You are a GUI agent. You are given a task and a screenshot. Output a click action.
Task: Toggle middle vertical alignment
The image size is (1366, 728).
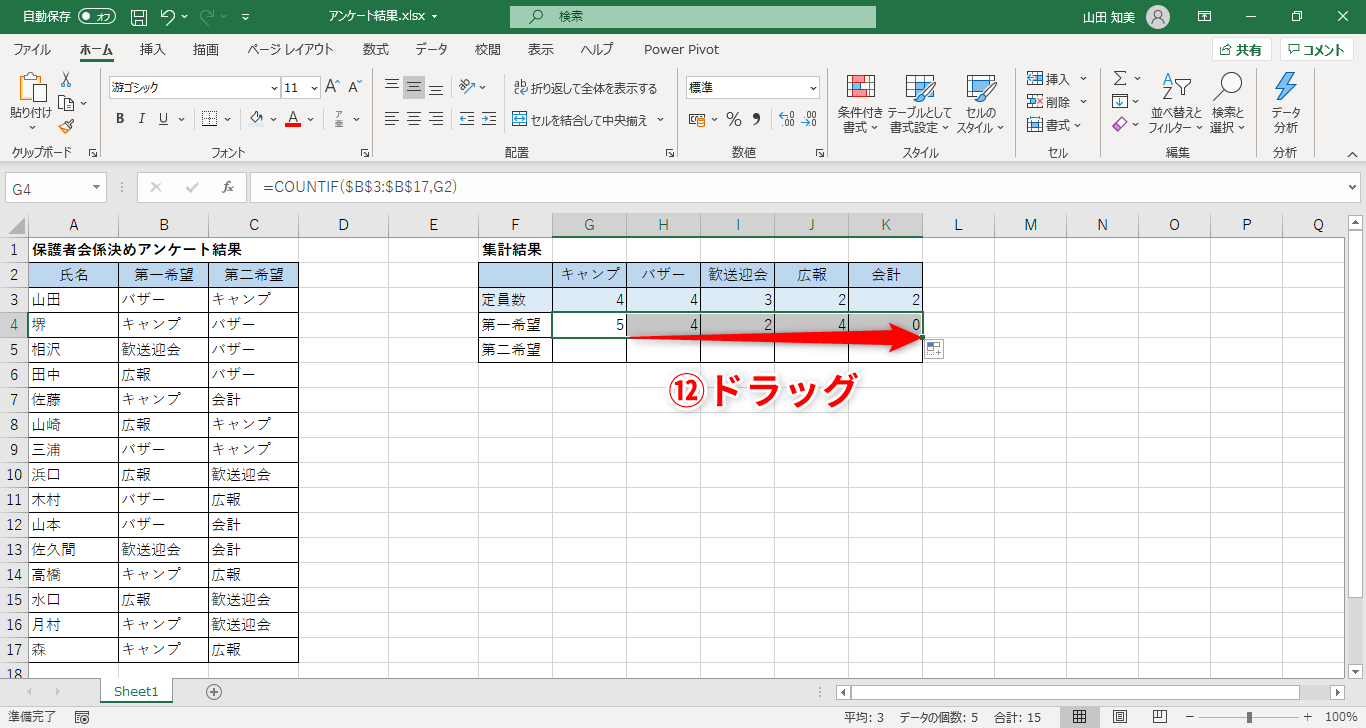point(414,87)
